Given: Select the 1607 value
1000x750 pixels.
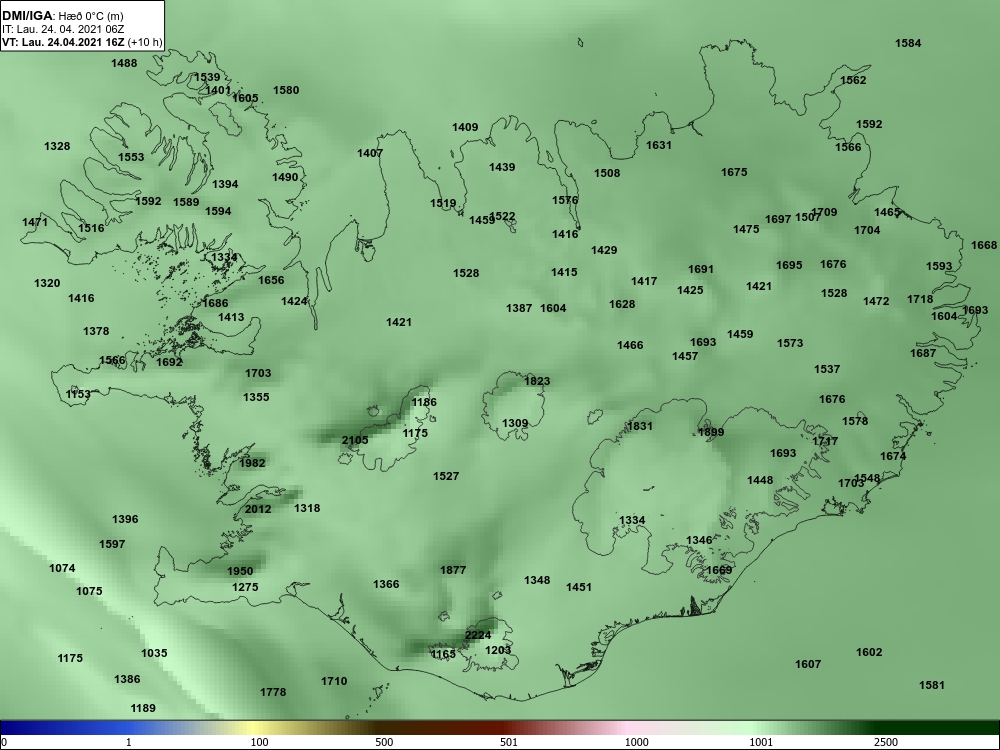Looking at the screenshot, I should (808, 665).
